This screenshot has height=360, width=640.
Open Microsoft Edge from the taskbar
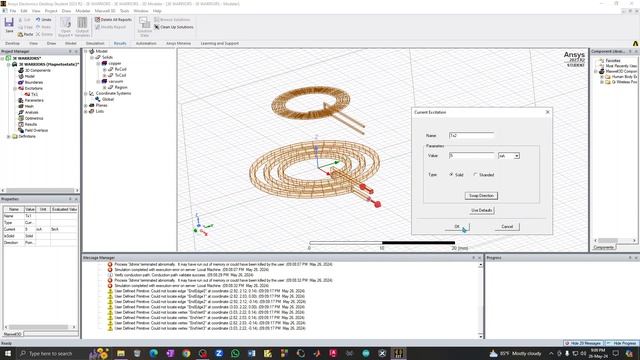[x=153, y=353]
